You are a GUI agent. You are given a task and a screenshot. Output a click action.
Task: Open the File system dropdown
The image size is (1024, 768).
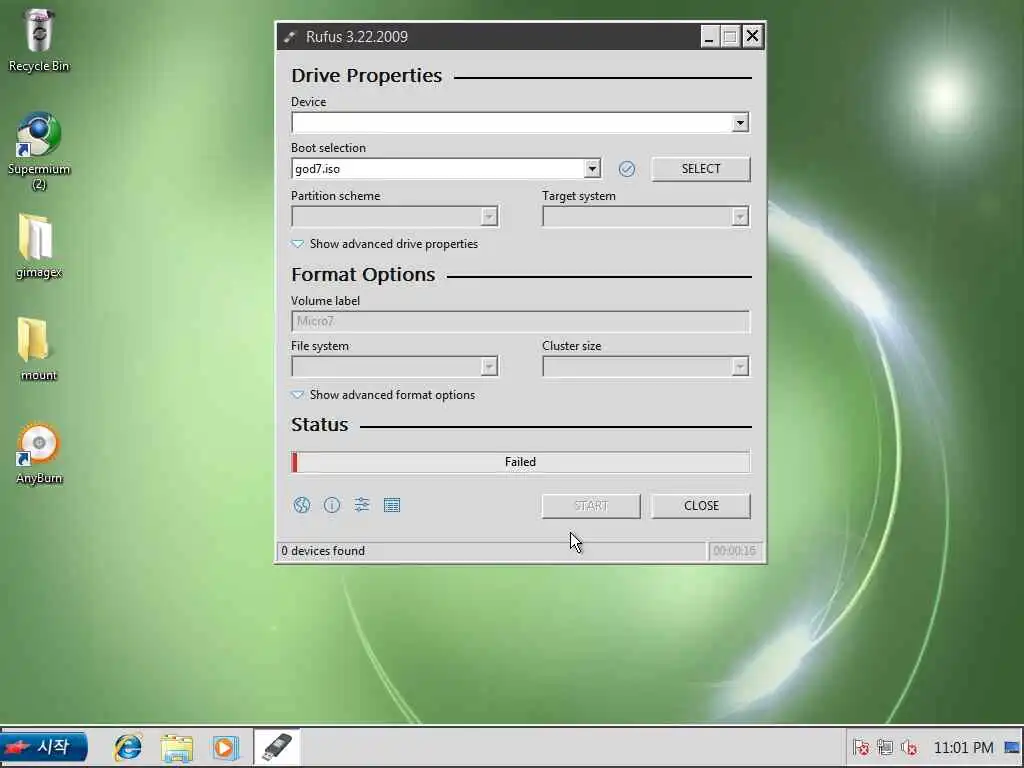pos(394,366)
